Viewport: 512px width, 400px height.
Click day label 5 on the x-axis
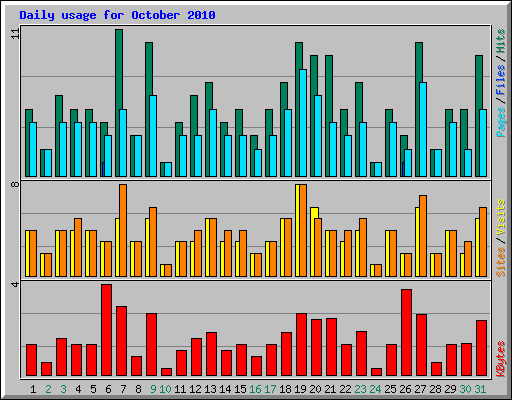pos(93,389)
